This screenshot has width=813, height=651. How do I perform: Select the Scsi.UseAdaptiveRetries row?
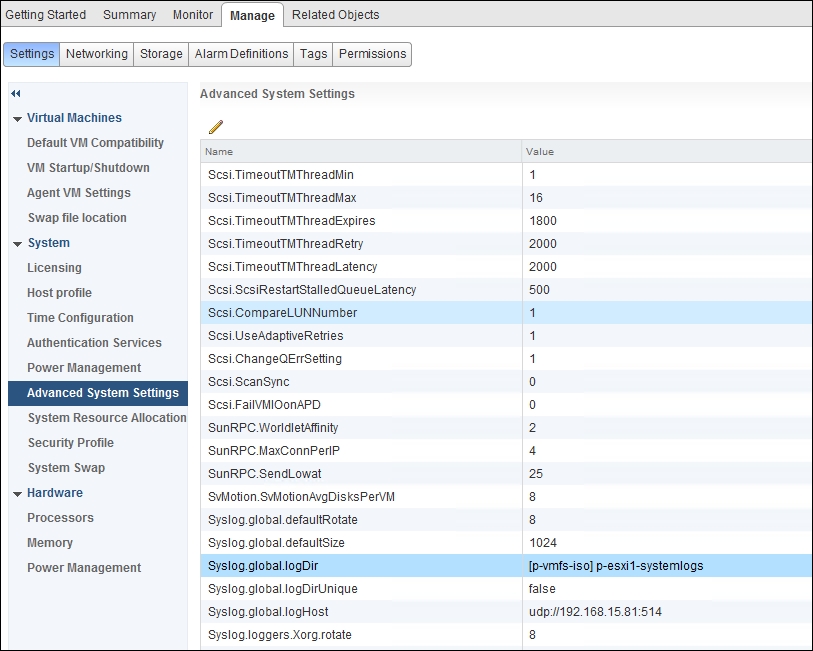tap(507, 335)
